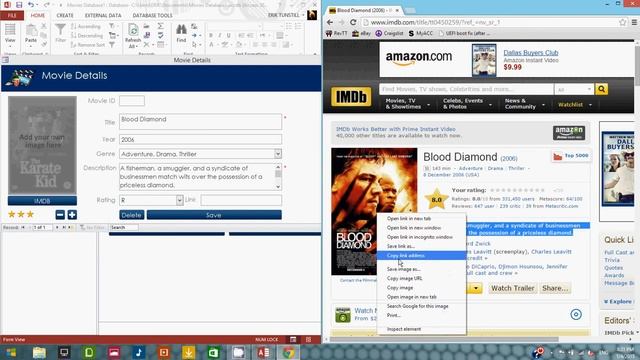Open the Chrome hamburger menu
The height and width of the screenshot is (360, 640).
(x=634, y=22)
